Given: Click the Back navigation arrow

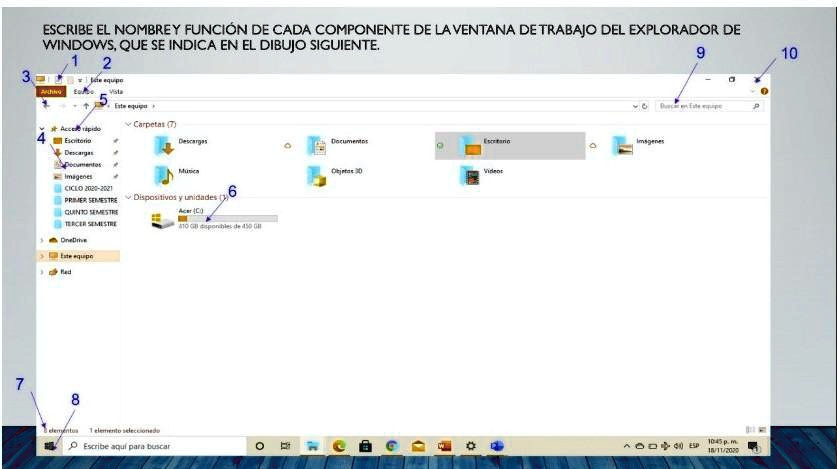Looking at the screenshot, I should [x=46, y=106].
